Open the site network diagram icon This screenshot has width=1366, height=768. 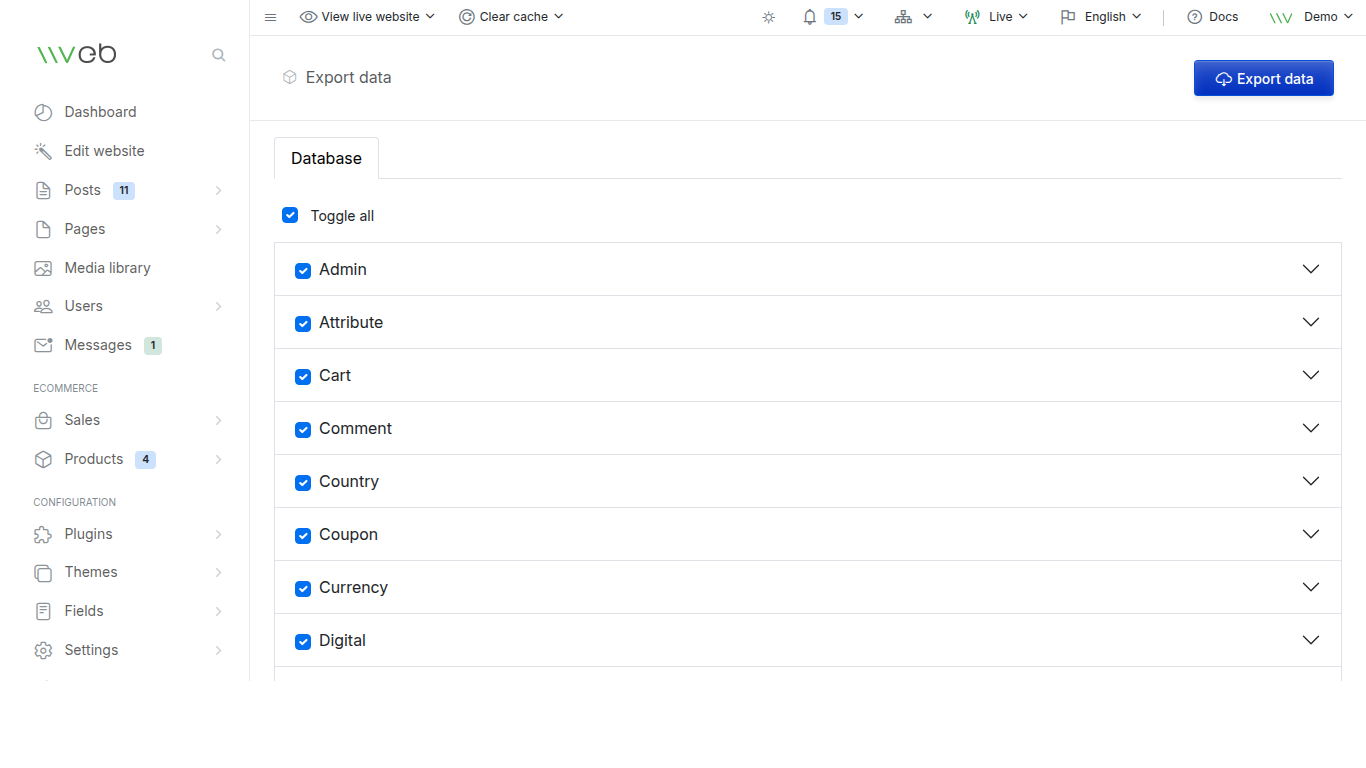904,17
